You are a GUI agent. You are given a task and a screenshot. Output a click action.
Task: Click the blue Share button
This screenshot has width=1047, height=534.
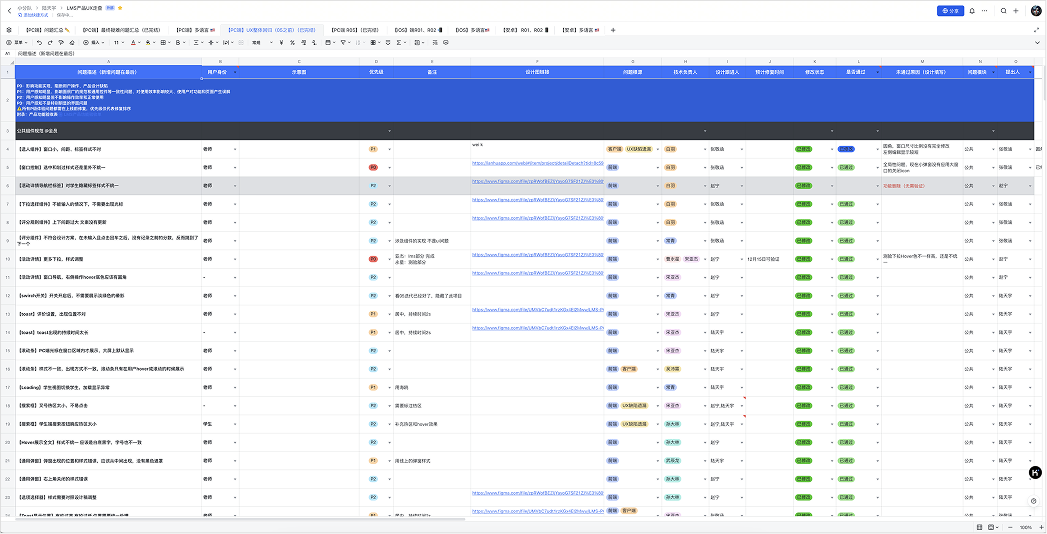950,11
